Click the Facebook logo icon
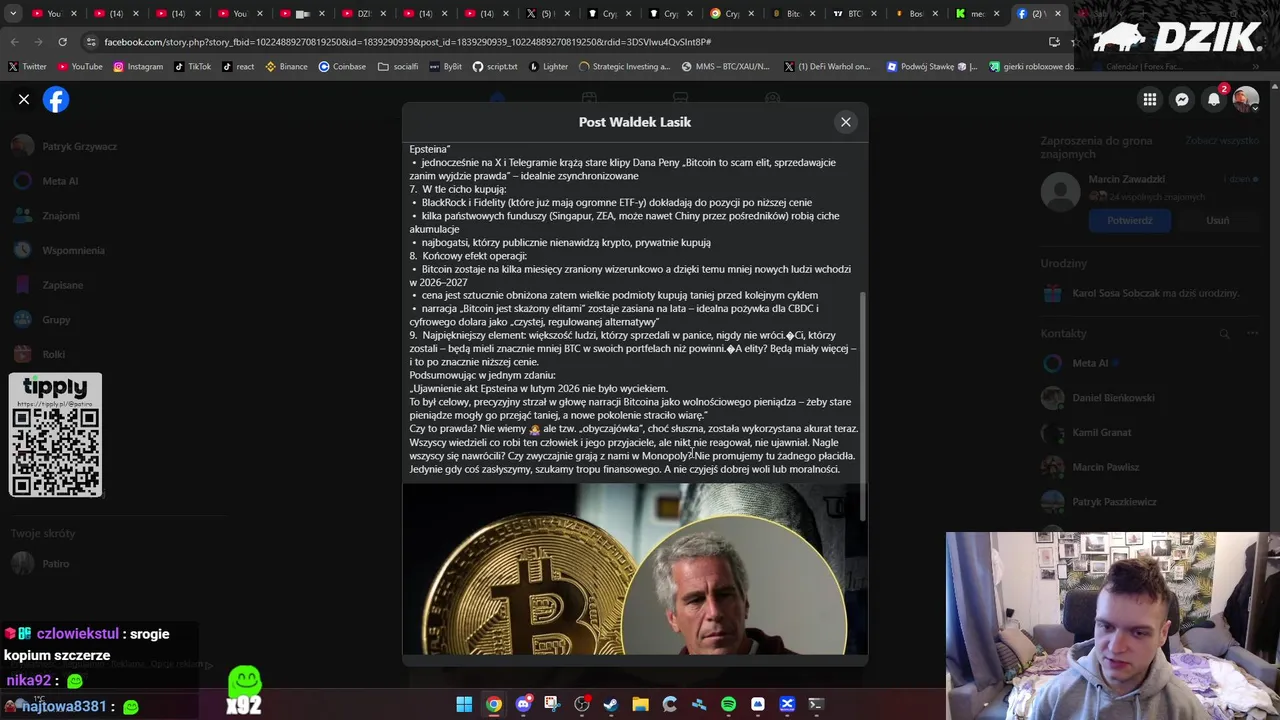1280x720 pixels. [x=56, y=100]
